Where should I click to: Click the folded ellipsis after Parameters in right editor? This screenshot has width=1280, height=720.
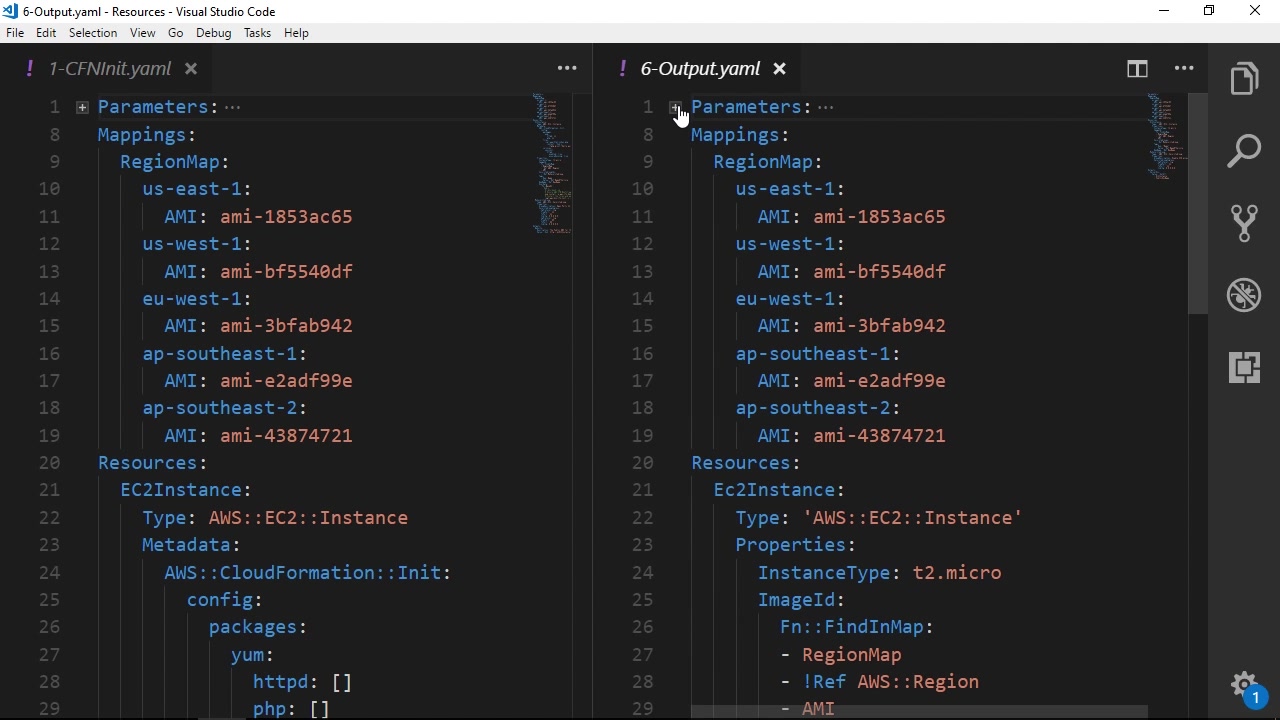coord(826,108)
